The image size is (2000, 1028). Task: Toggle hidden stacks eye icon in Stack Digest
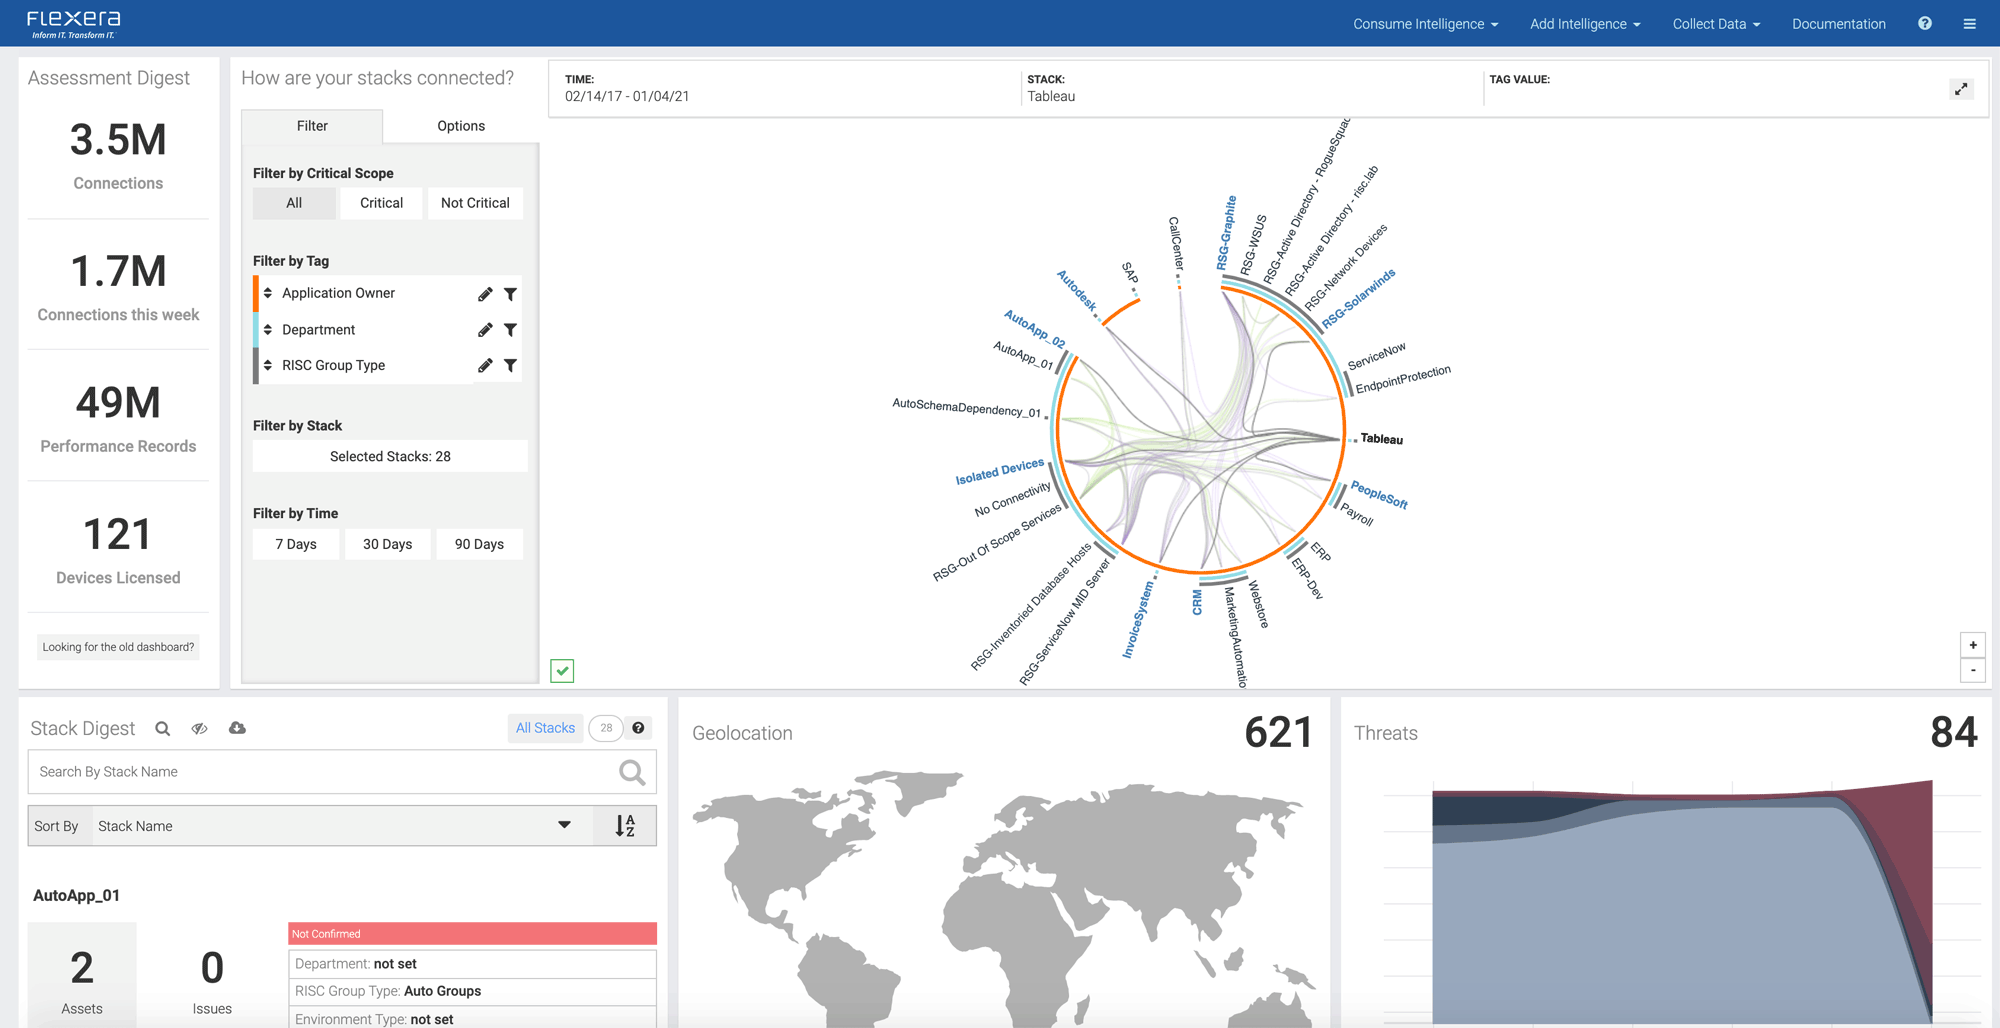(200, 729)
